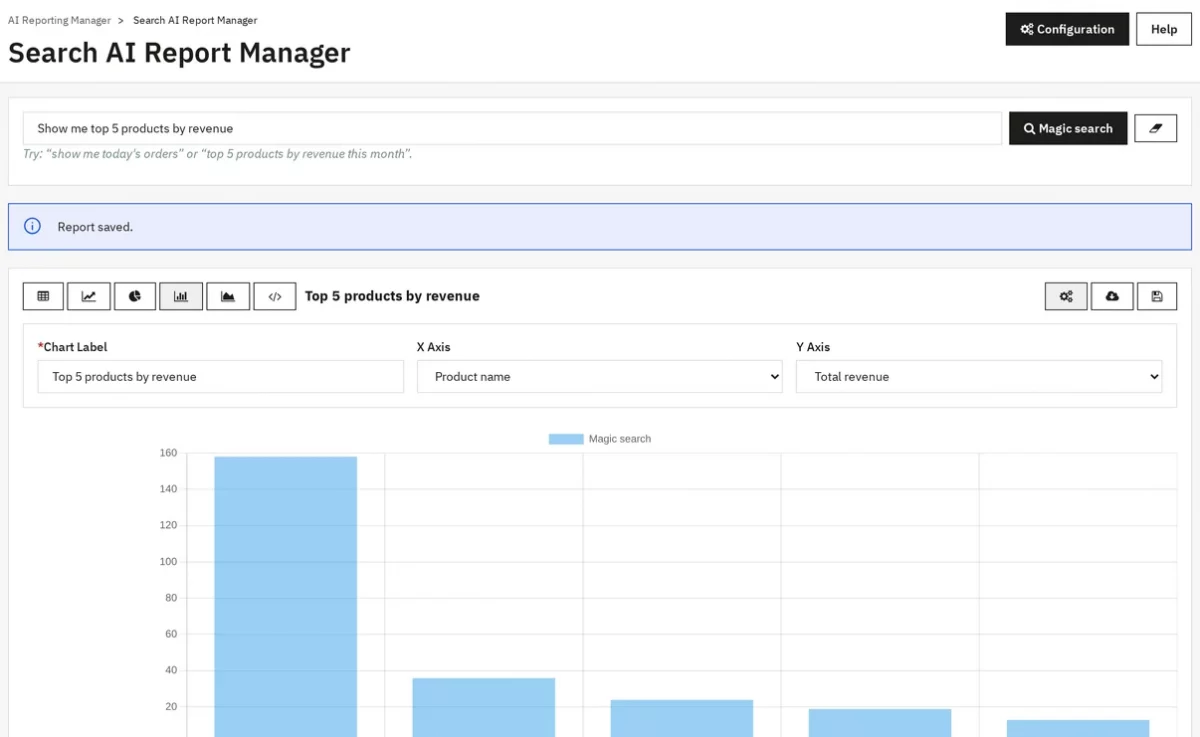
Task: Click the 160 value on the chart axis
Action: (x=168, y=453)
